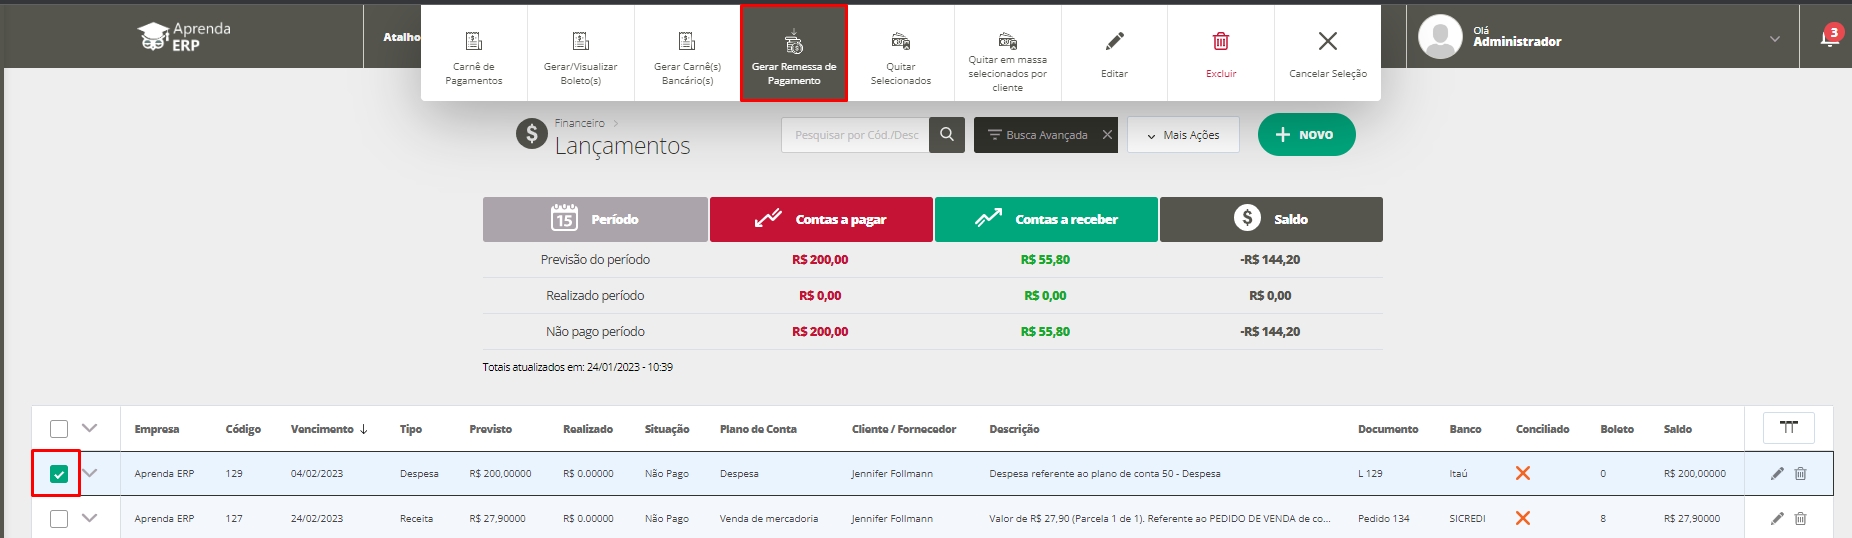Focus the Pesquisar por Cód./Desc field
The image size is (1852, 538).
[855, 135]
